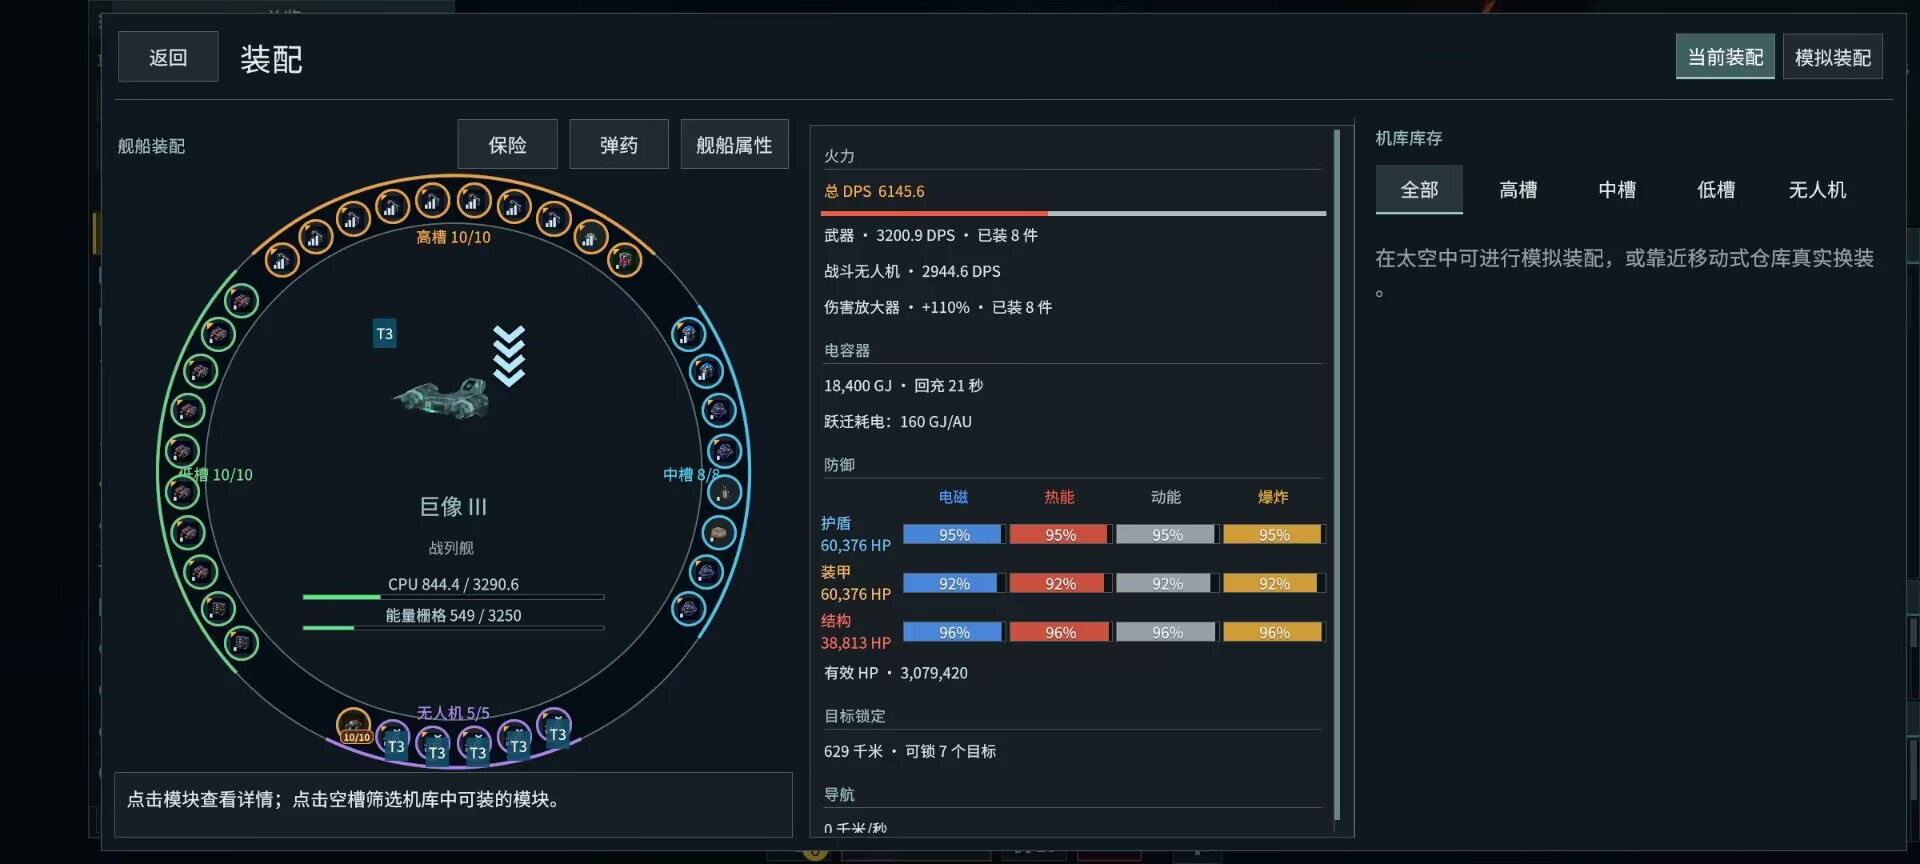Viewport: 1920px width, 864px height.
Task: Click the 总 DPS 6145.6 value
Action: point(874,191)
